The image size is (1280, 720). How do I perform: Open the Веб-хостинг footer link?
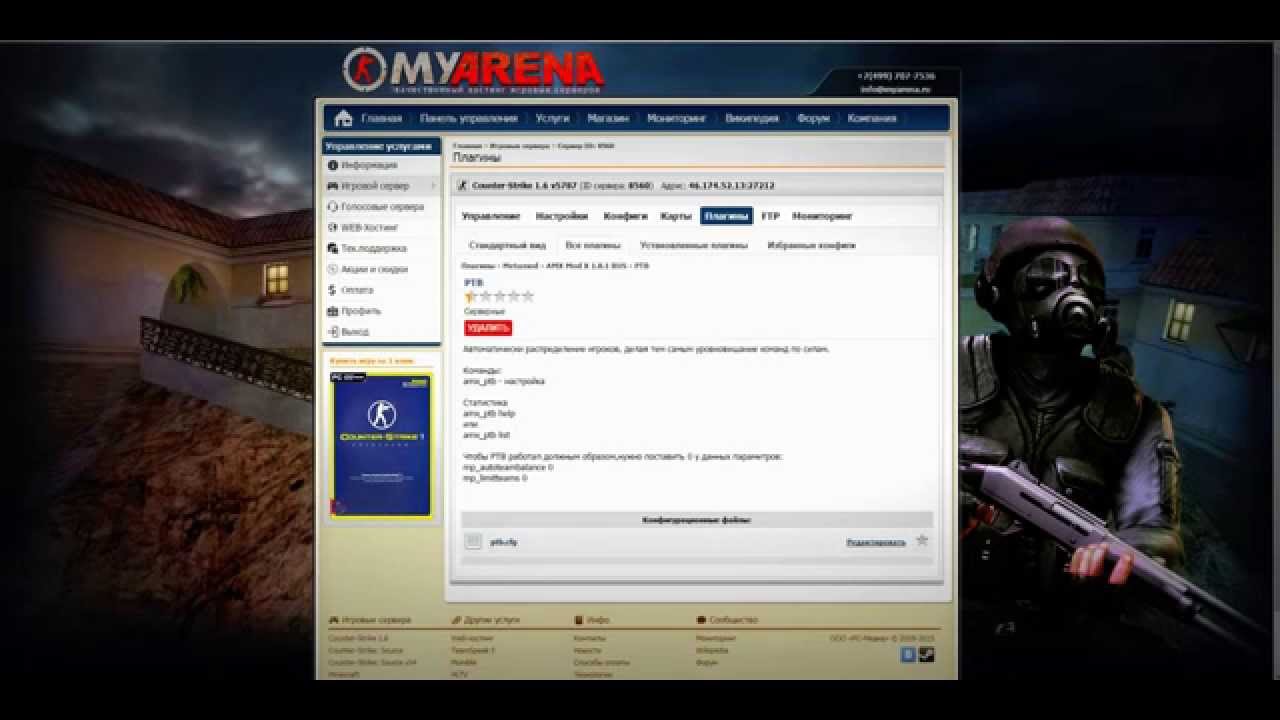(471, 638)
